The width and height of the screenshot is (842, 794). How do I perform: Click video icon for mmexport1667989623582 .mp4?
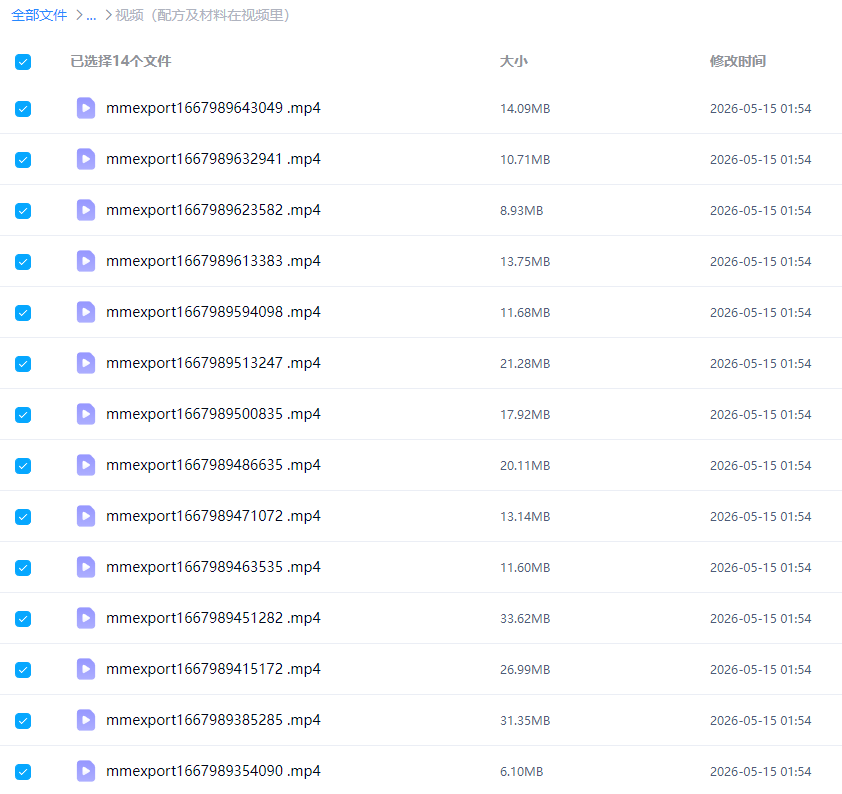[x=86, y=210]
